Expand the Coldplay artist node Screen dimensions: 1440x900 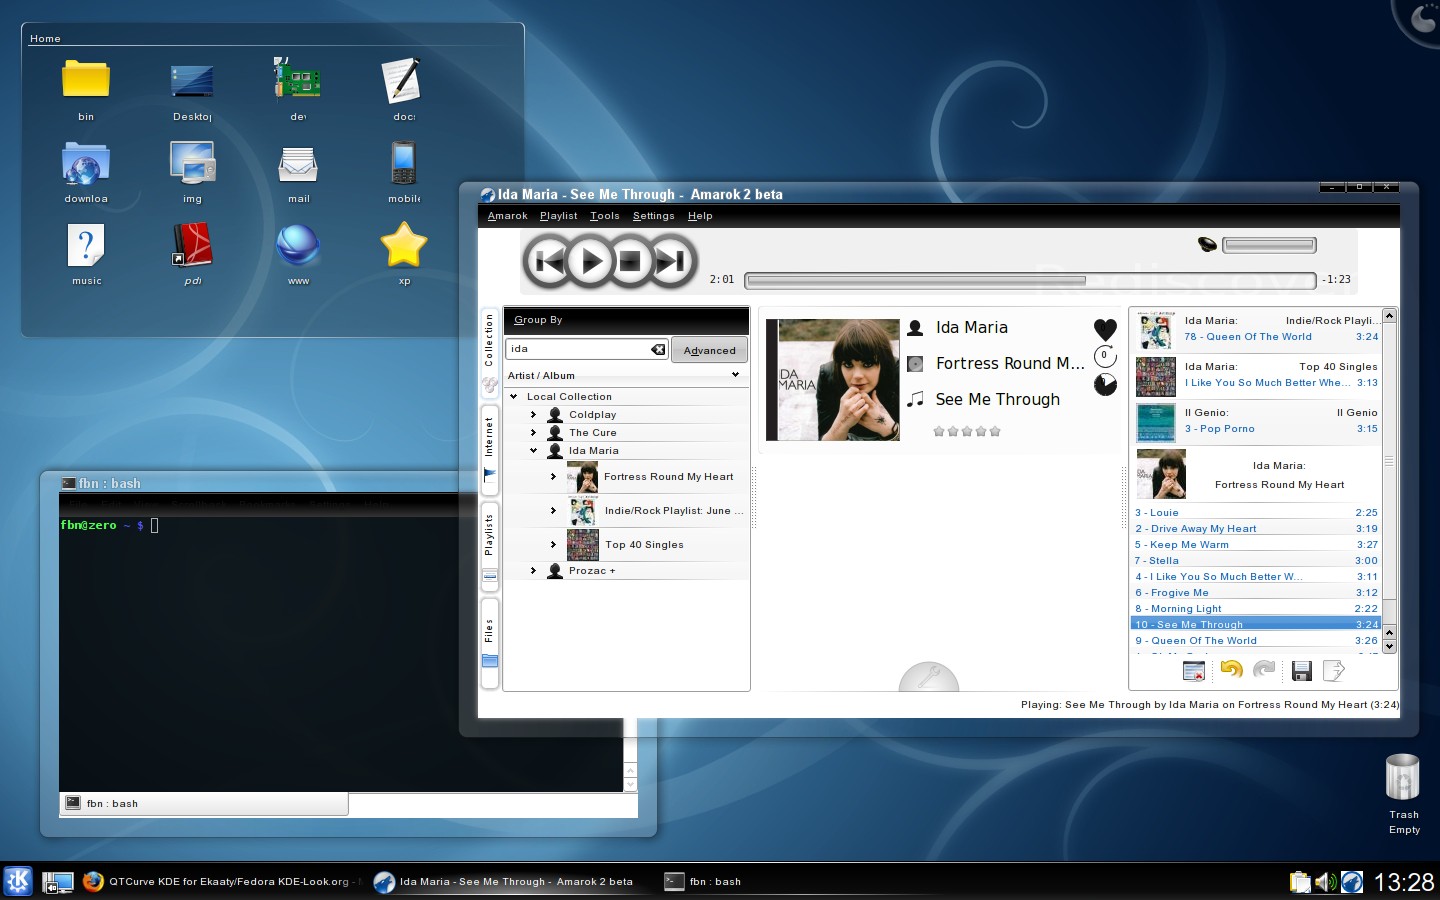pos(534,415)
